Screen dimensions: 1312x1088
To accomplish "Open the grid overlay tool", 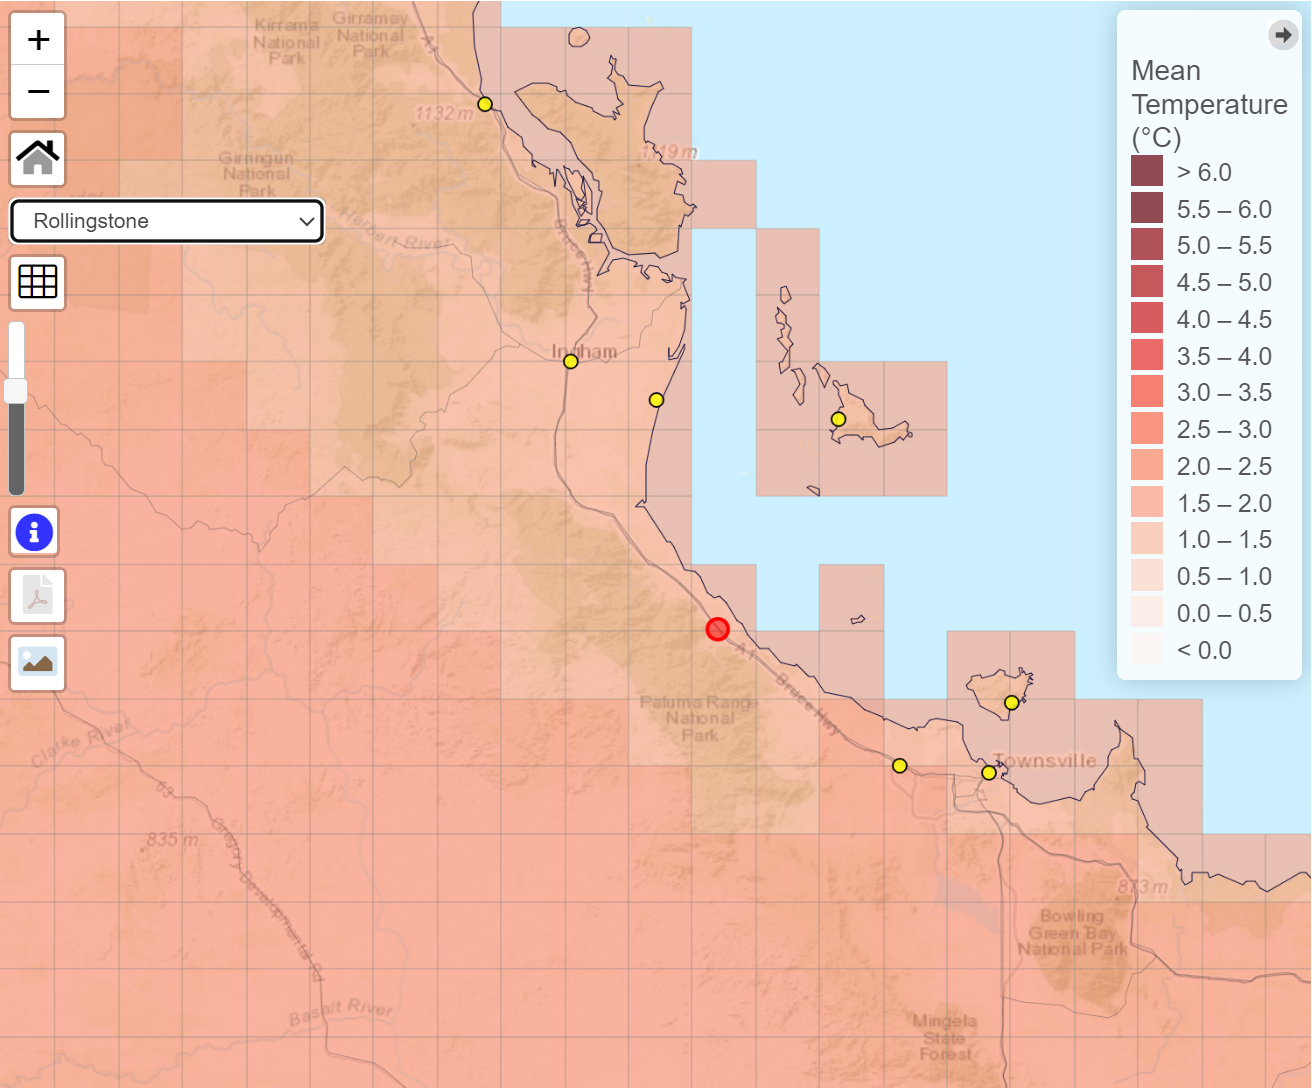I will (37, 282).
